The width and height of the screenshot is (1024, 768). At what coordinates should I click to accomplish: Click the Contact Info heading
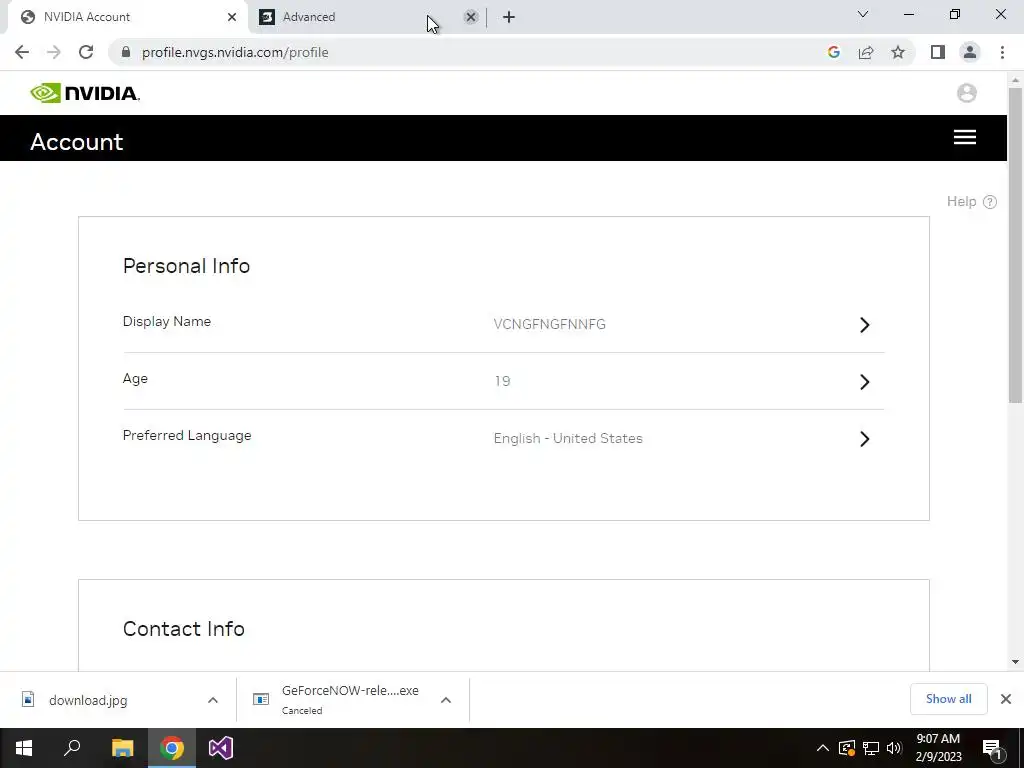(184, 629)
